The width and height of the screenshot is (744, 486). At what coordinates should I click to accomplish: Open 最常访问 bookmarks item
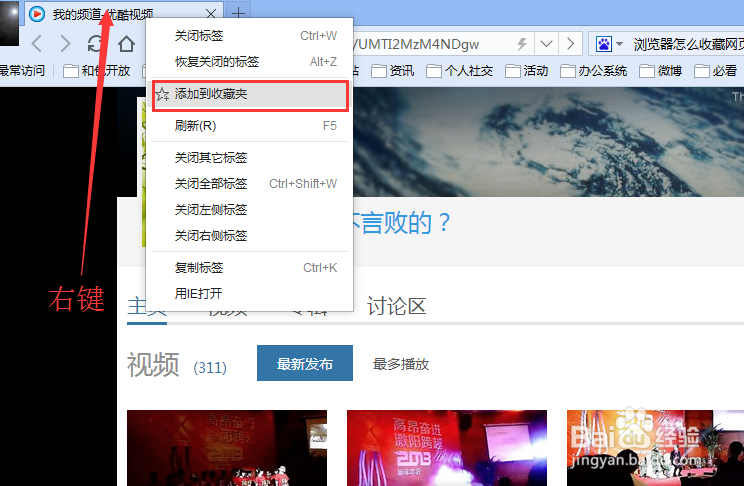[22, 71]
